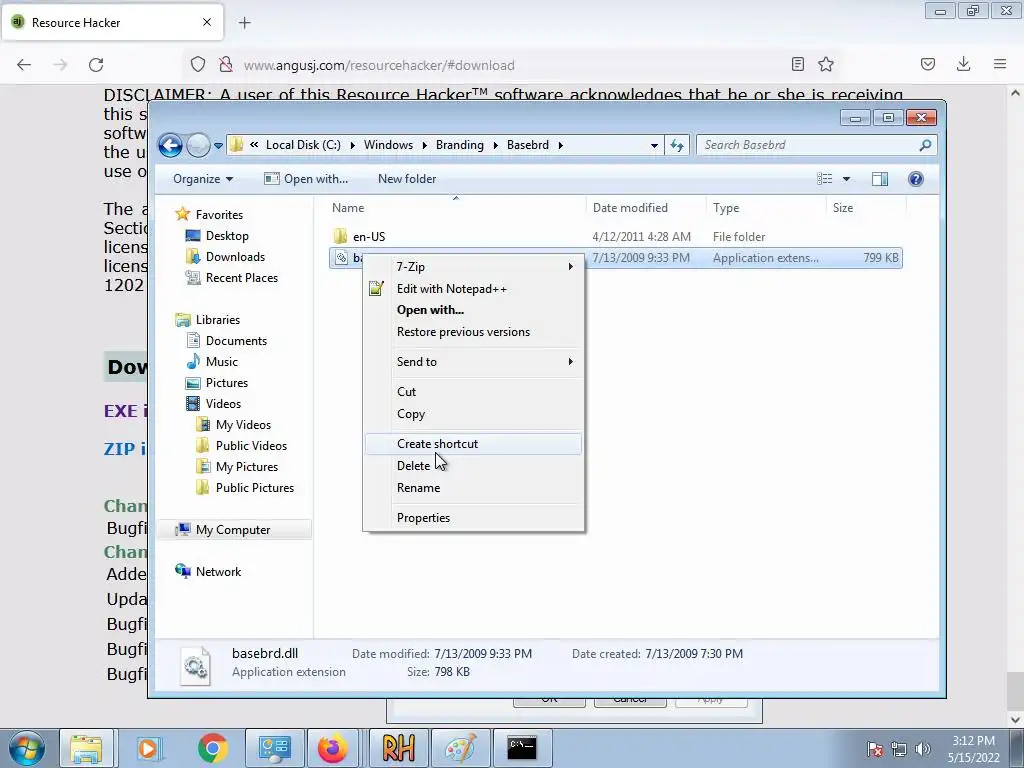Open the address bar history dropdown
The image size is (1024, 768).
pos(654,146)
